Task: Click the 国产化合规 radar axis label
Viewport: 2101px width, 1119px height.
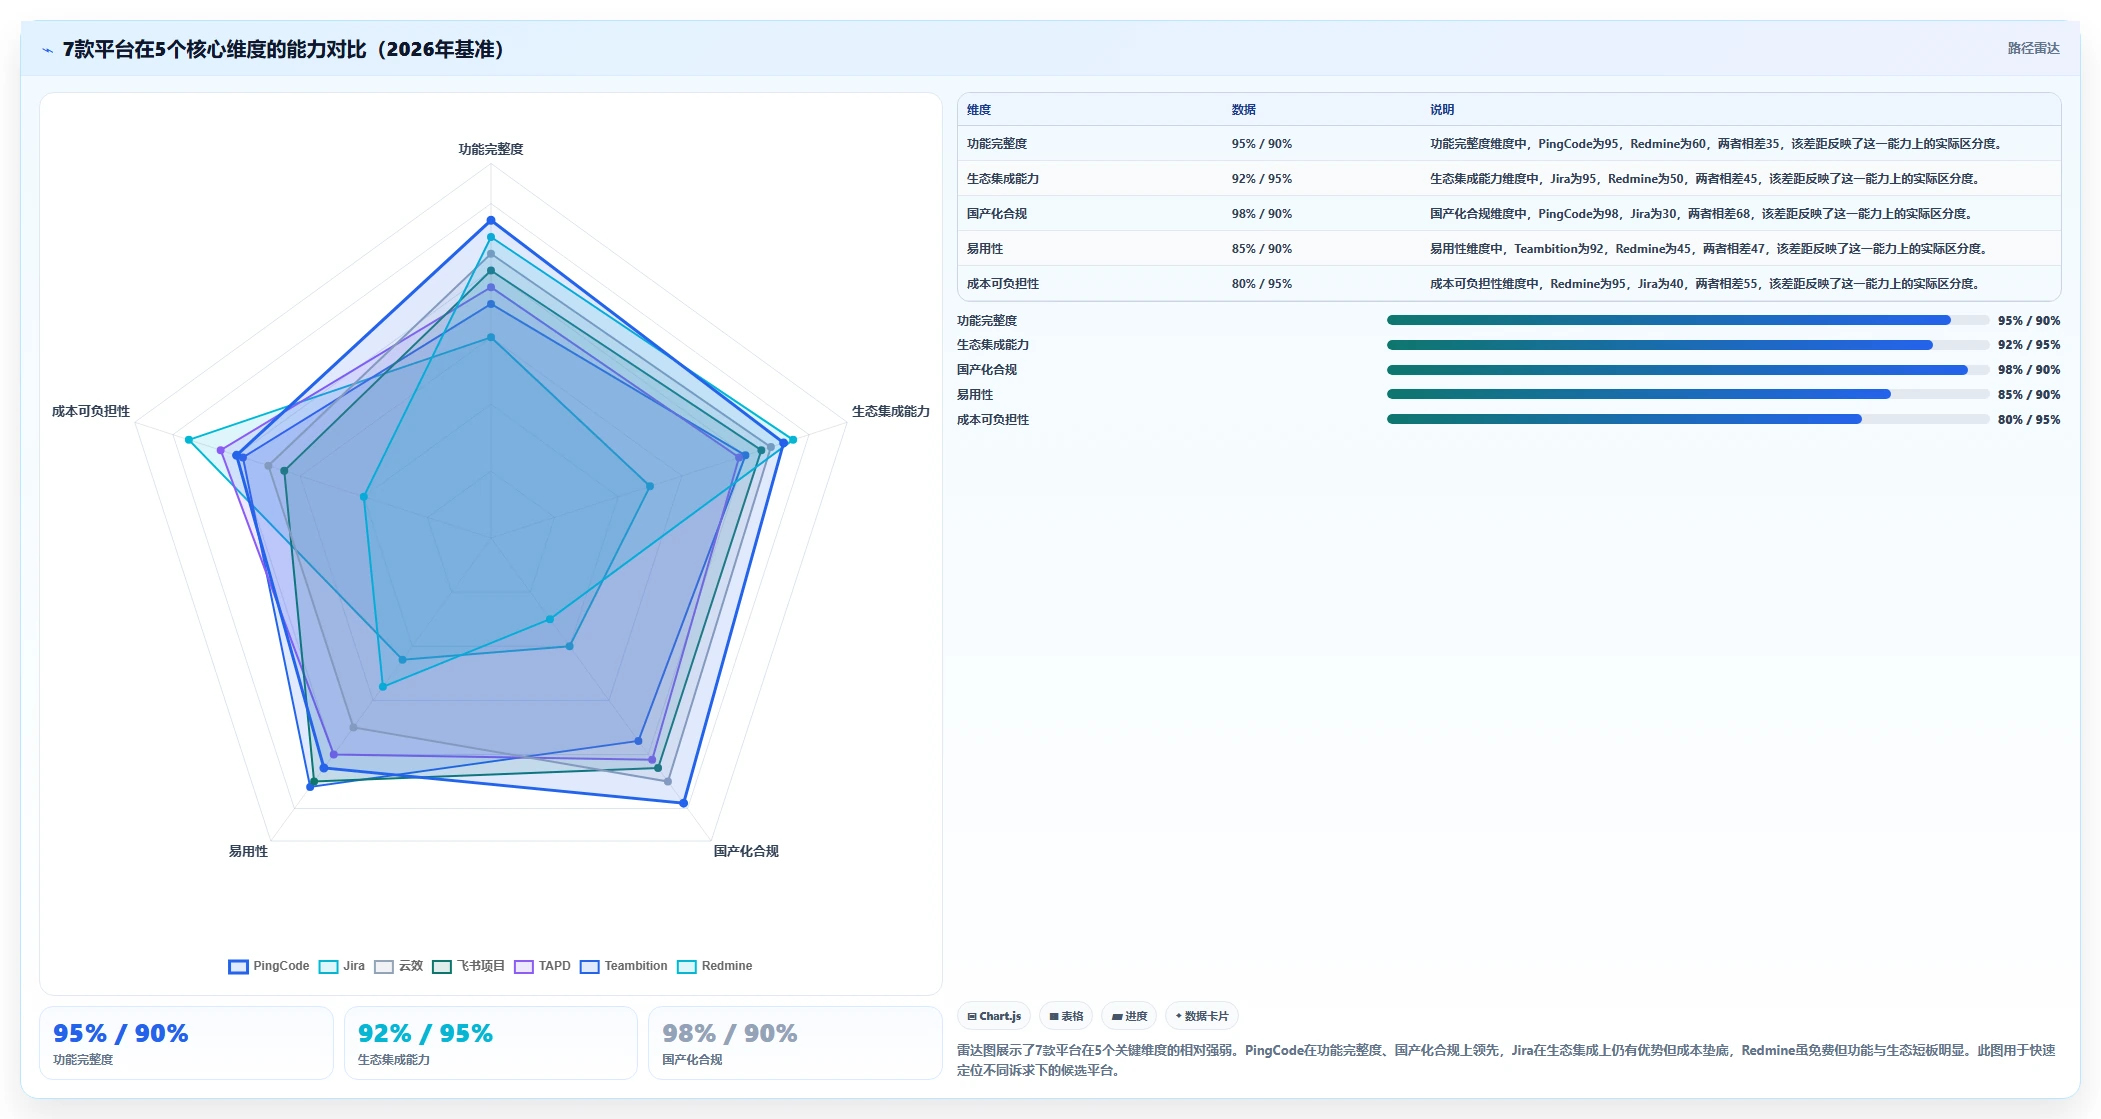Action: (745, 851)
